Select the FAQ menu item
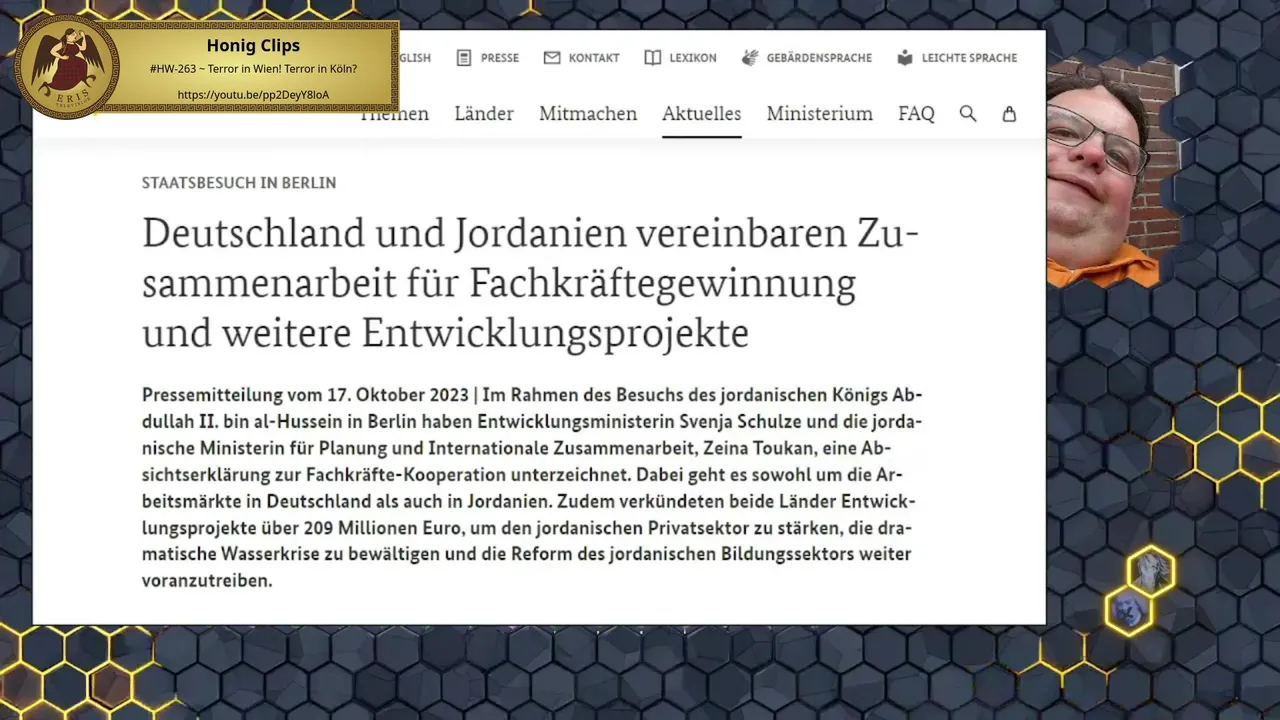Image resolution: width=1280 pixels, height=720 pixels. (916, 114)
